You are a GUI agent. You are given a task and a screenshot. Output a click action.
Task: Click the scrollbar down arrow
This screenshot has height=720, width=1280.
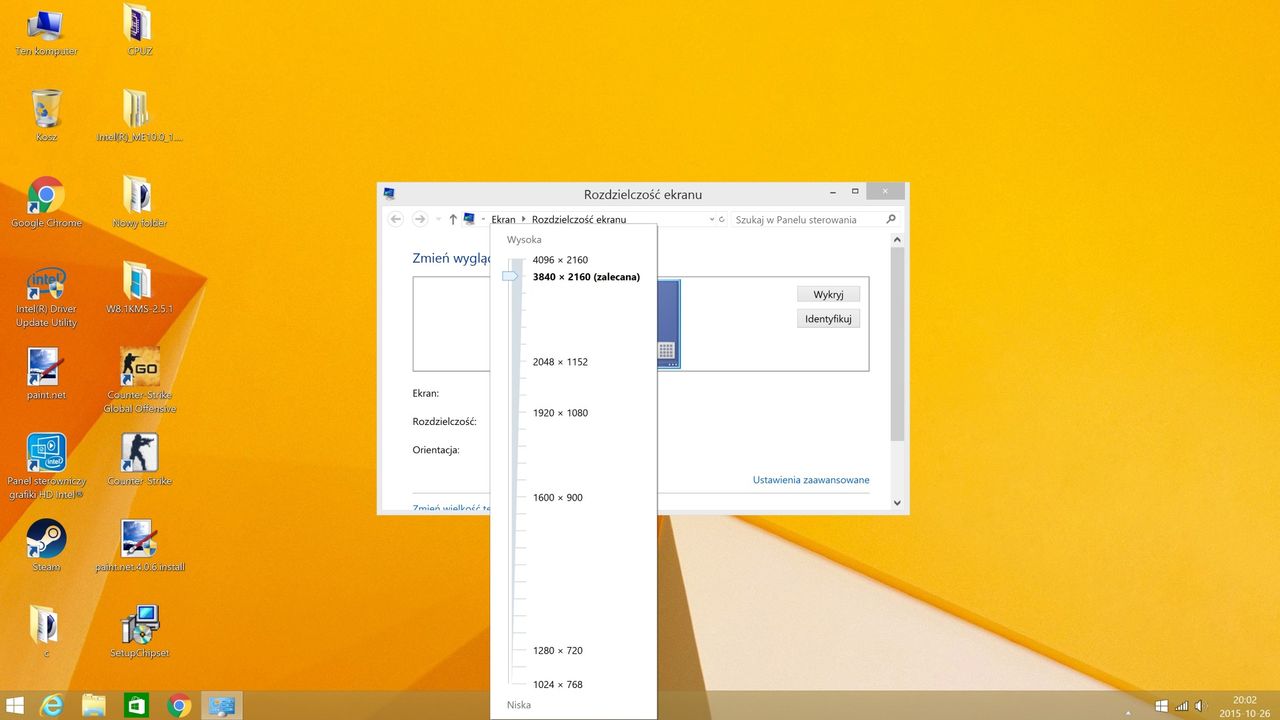click(x=897, y=503)
